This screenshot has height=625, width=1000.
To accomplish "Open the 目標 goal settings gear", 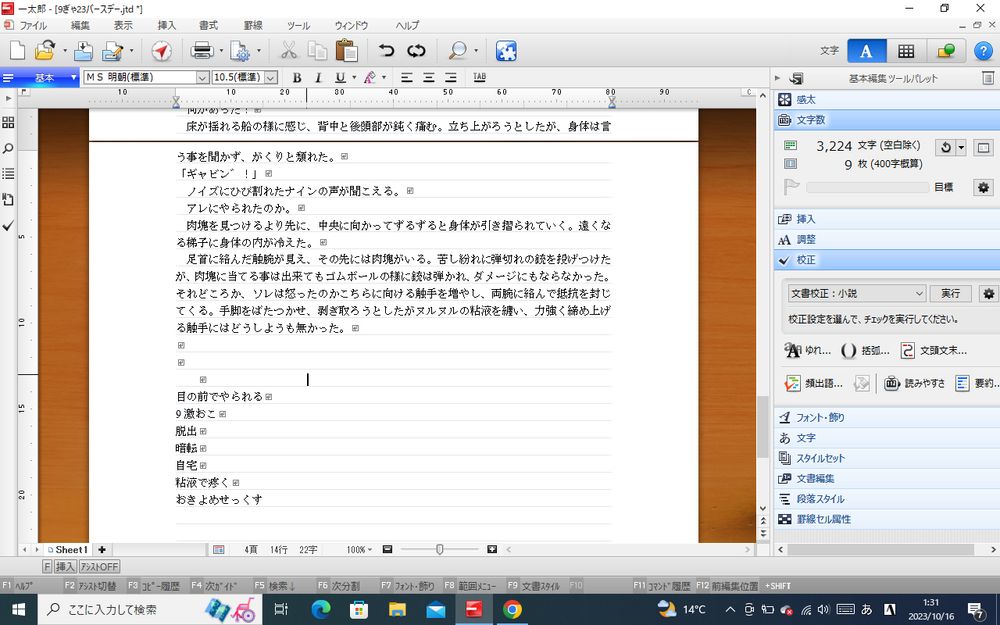I will pos(983,188).
